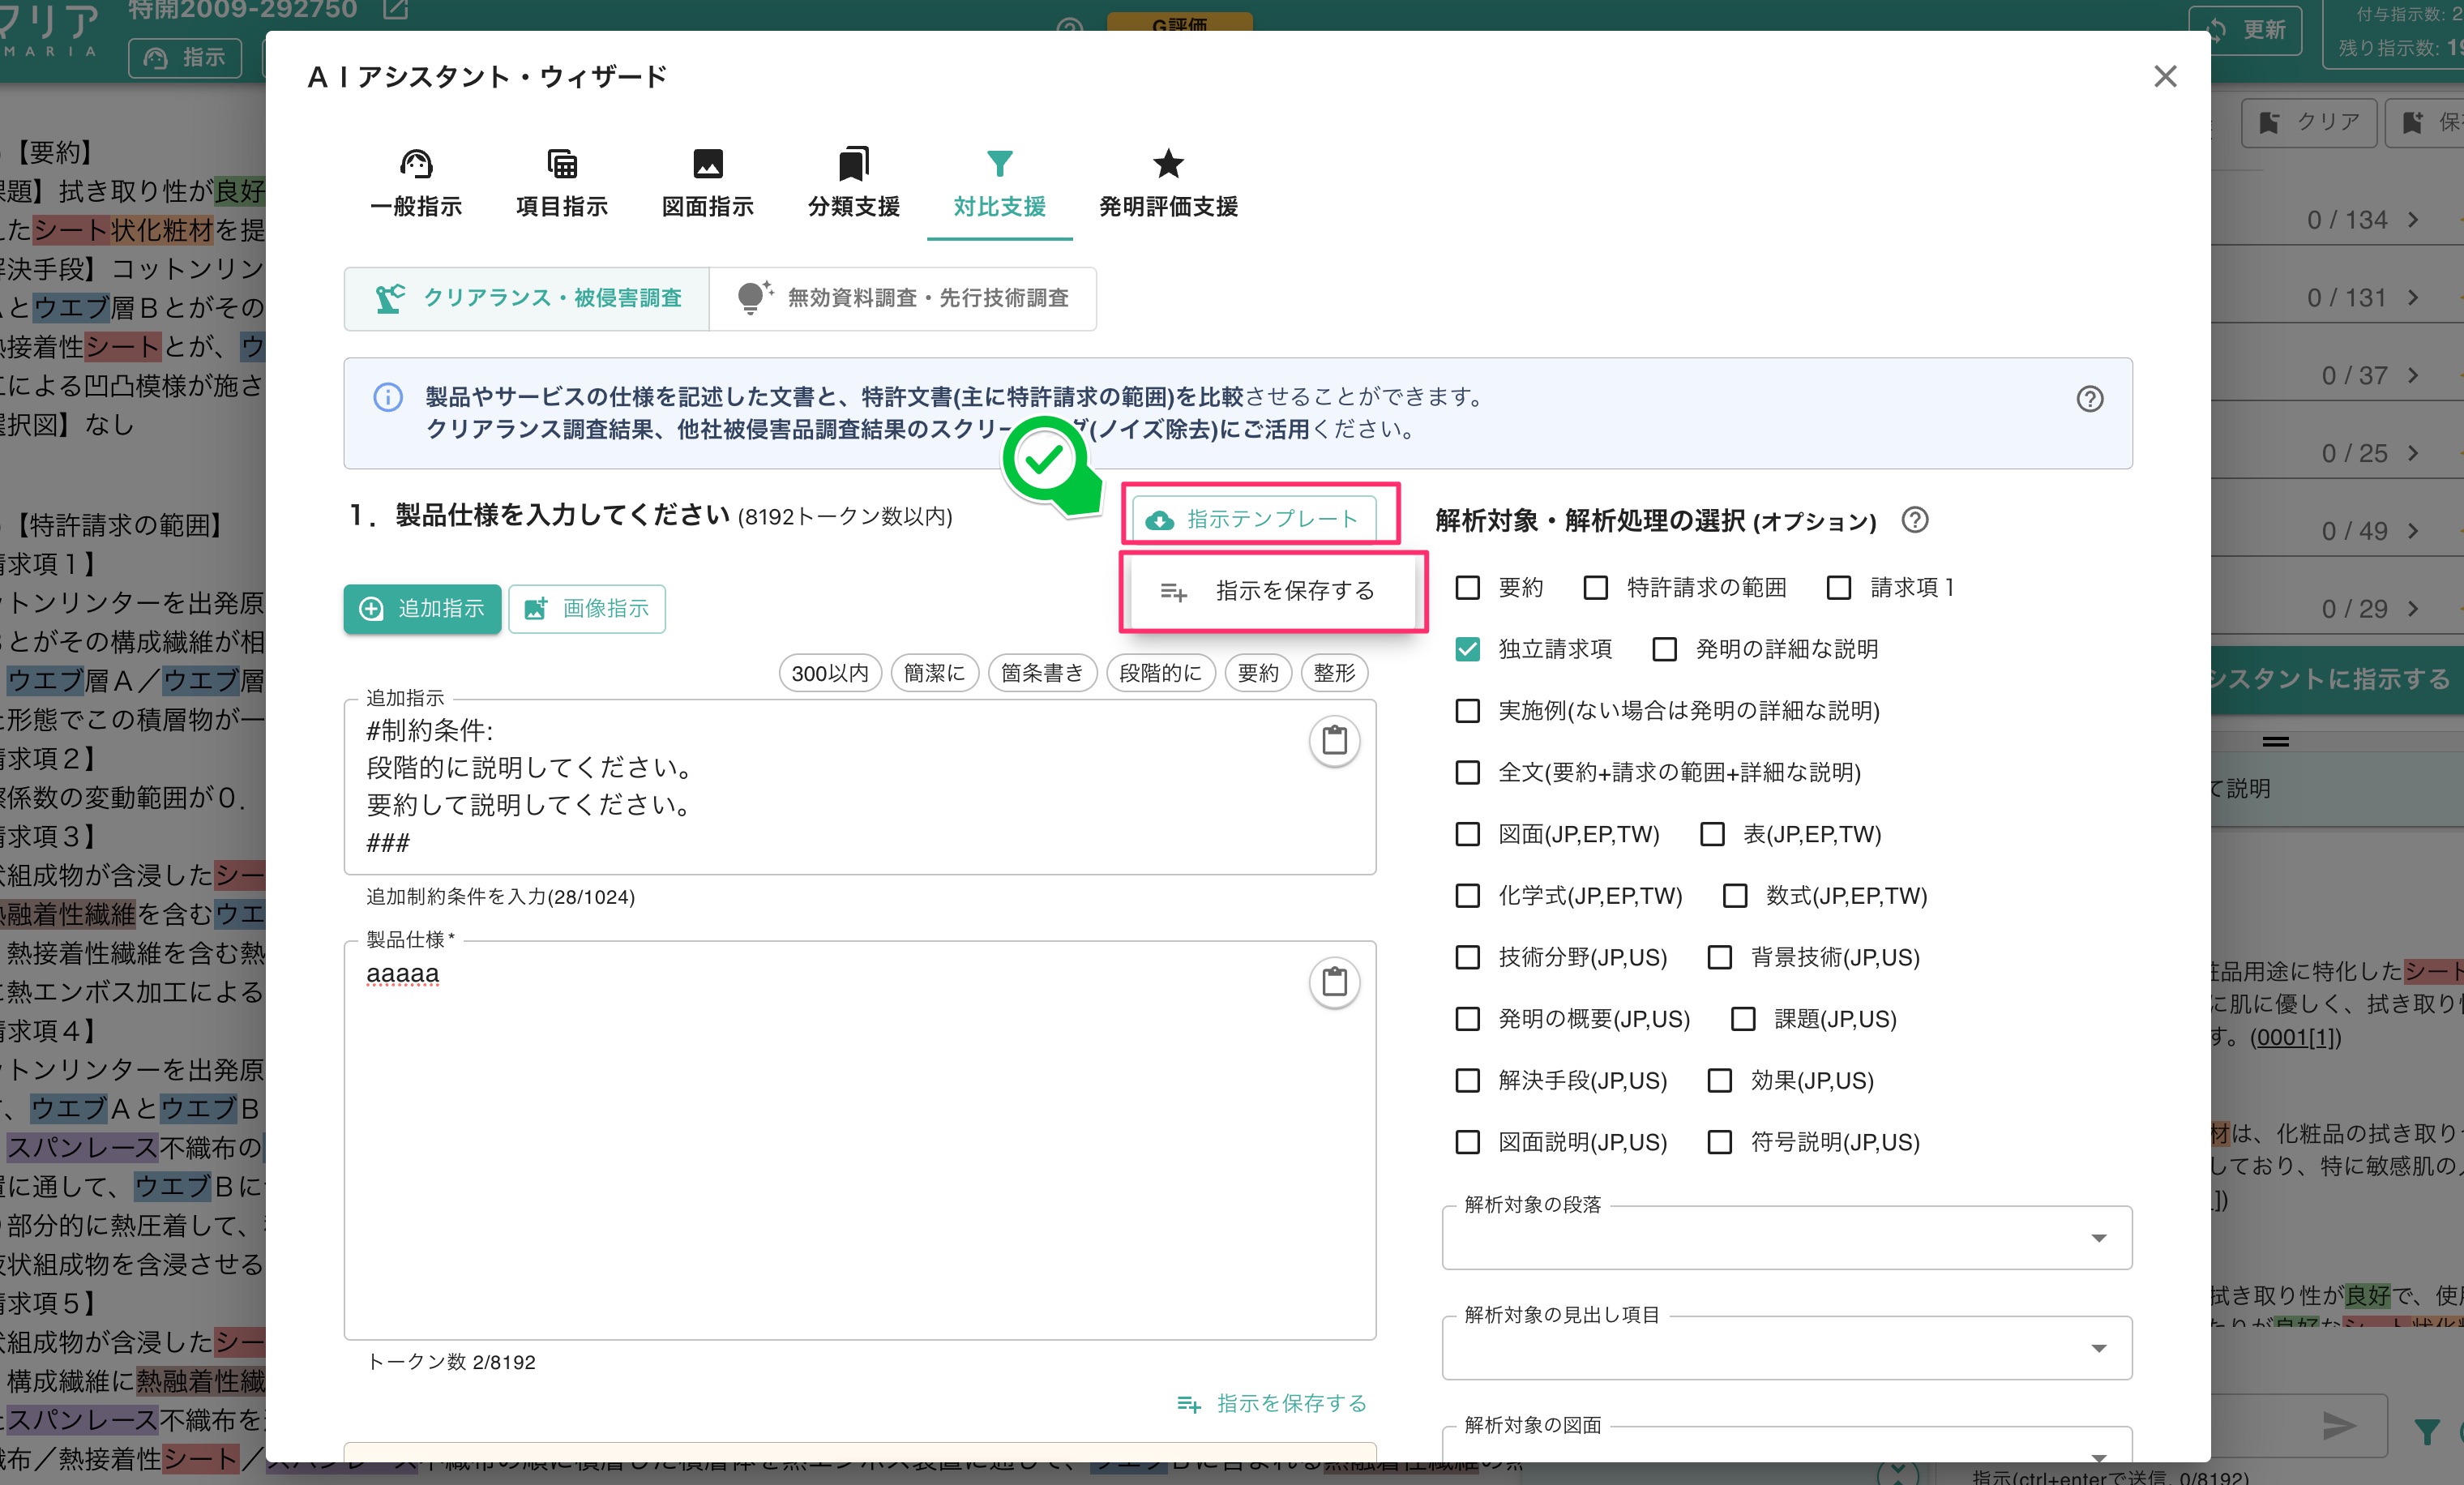Click 指示を保存する link below token count
The height and width of the screenshot is (1485, 2464).
coord(1272,1403)
